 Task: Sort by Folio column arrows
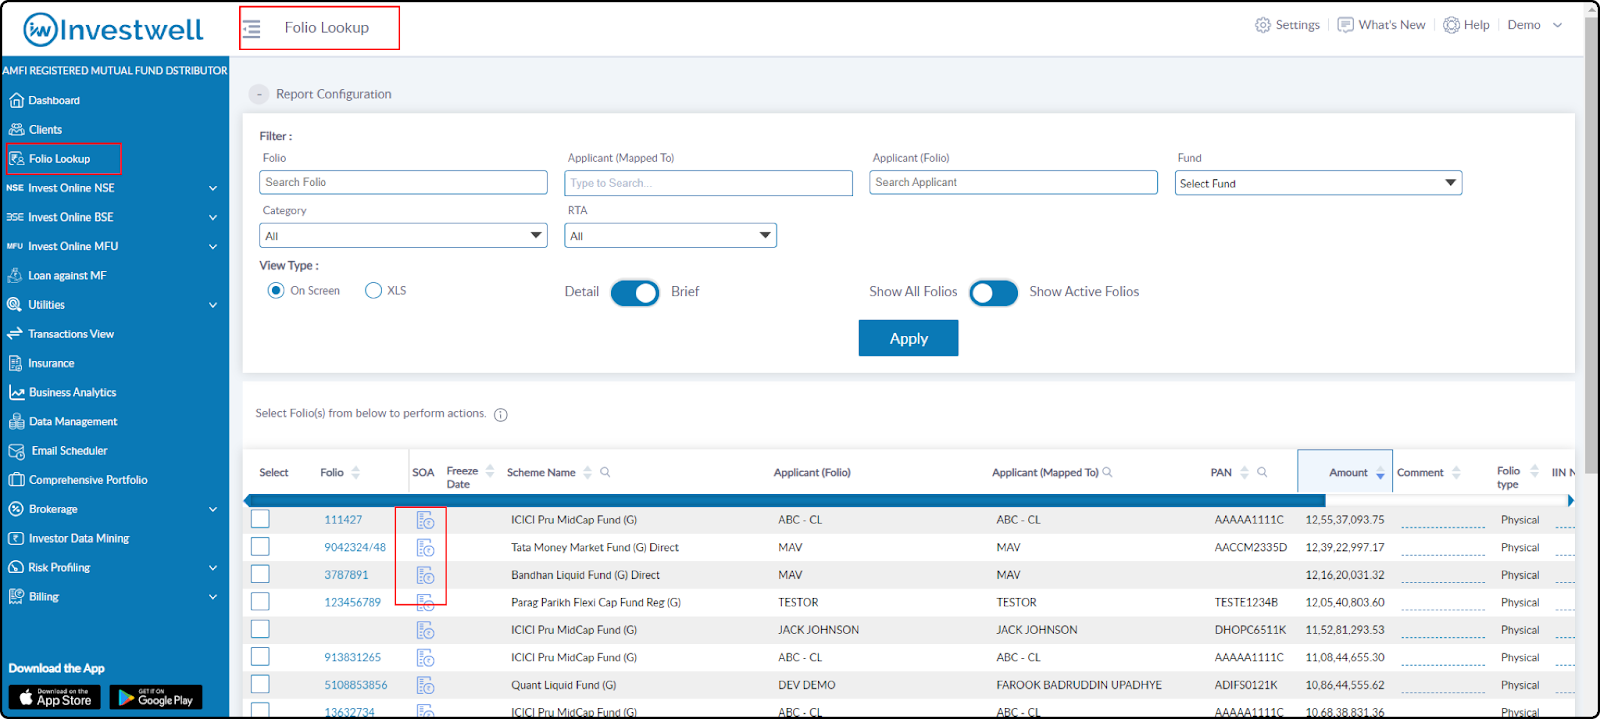tap(356, 472)
